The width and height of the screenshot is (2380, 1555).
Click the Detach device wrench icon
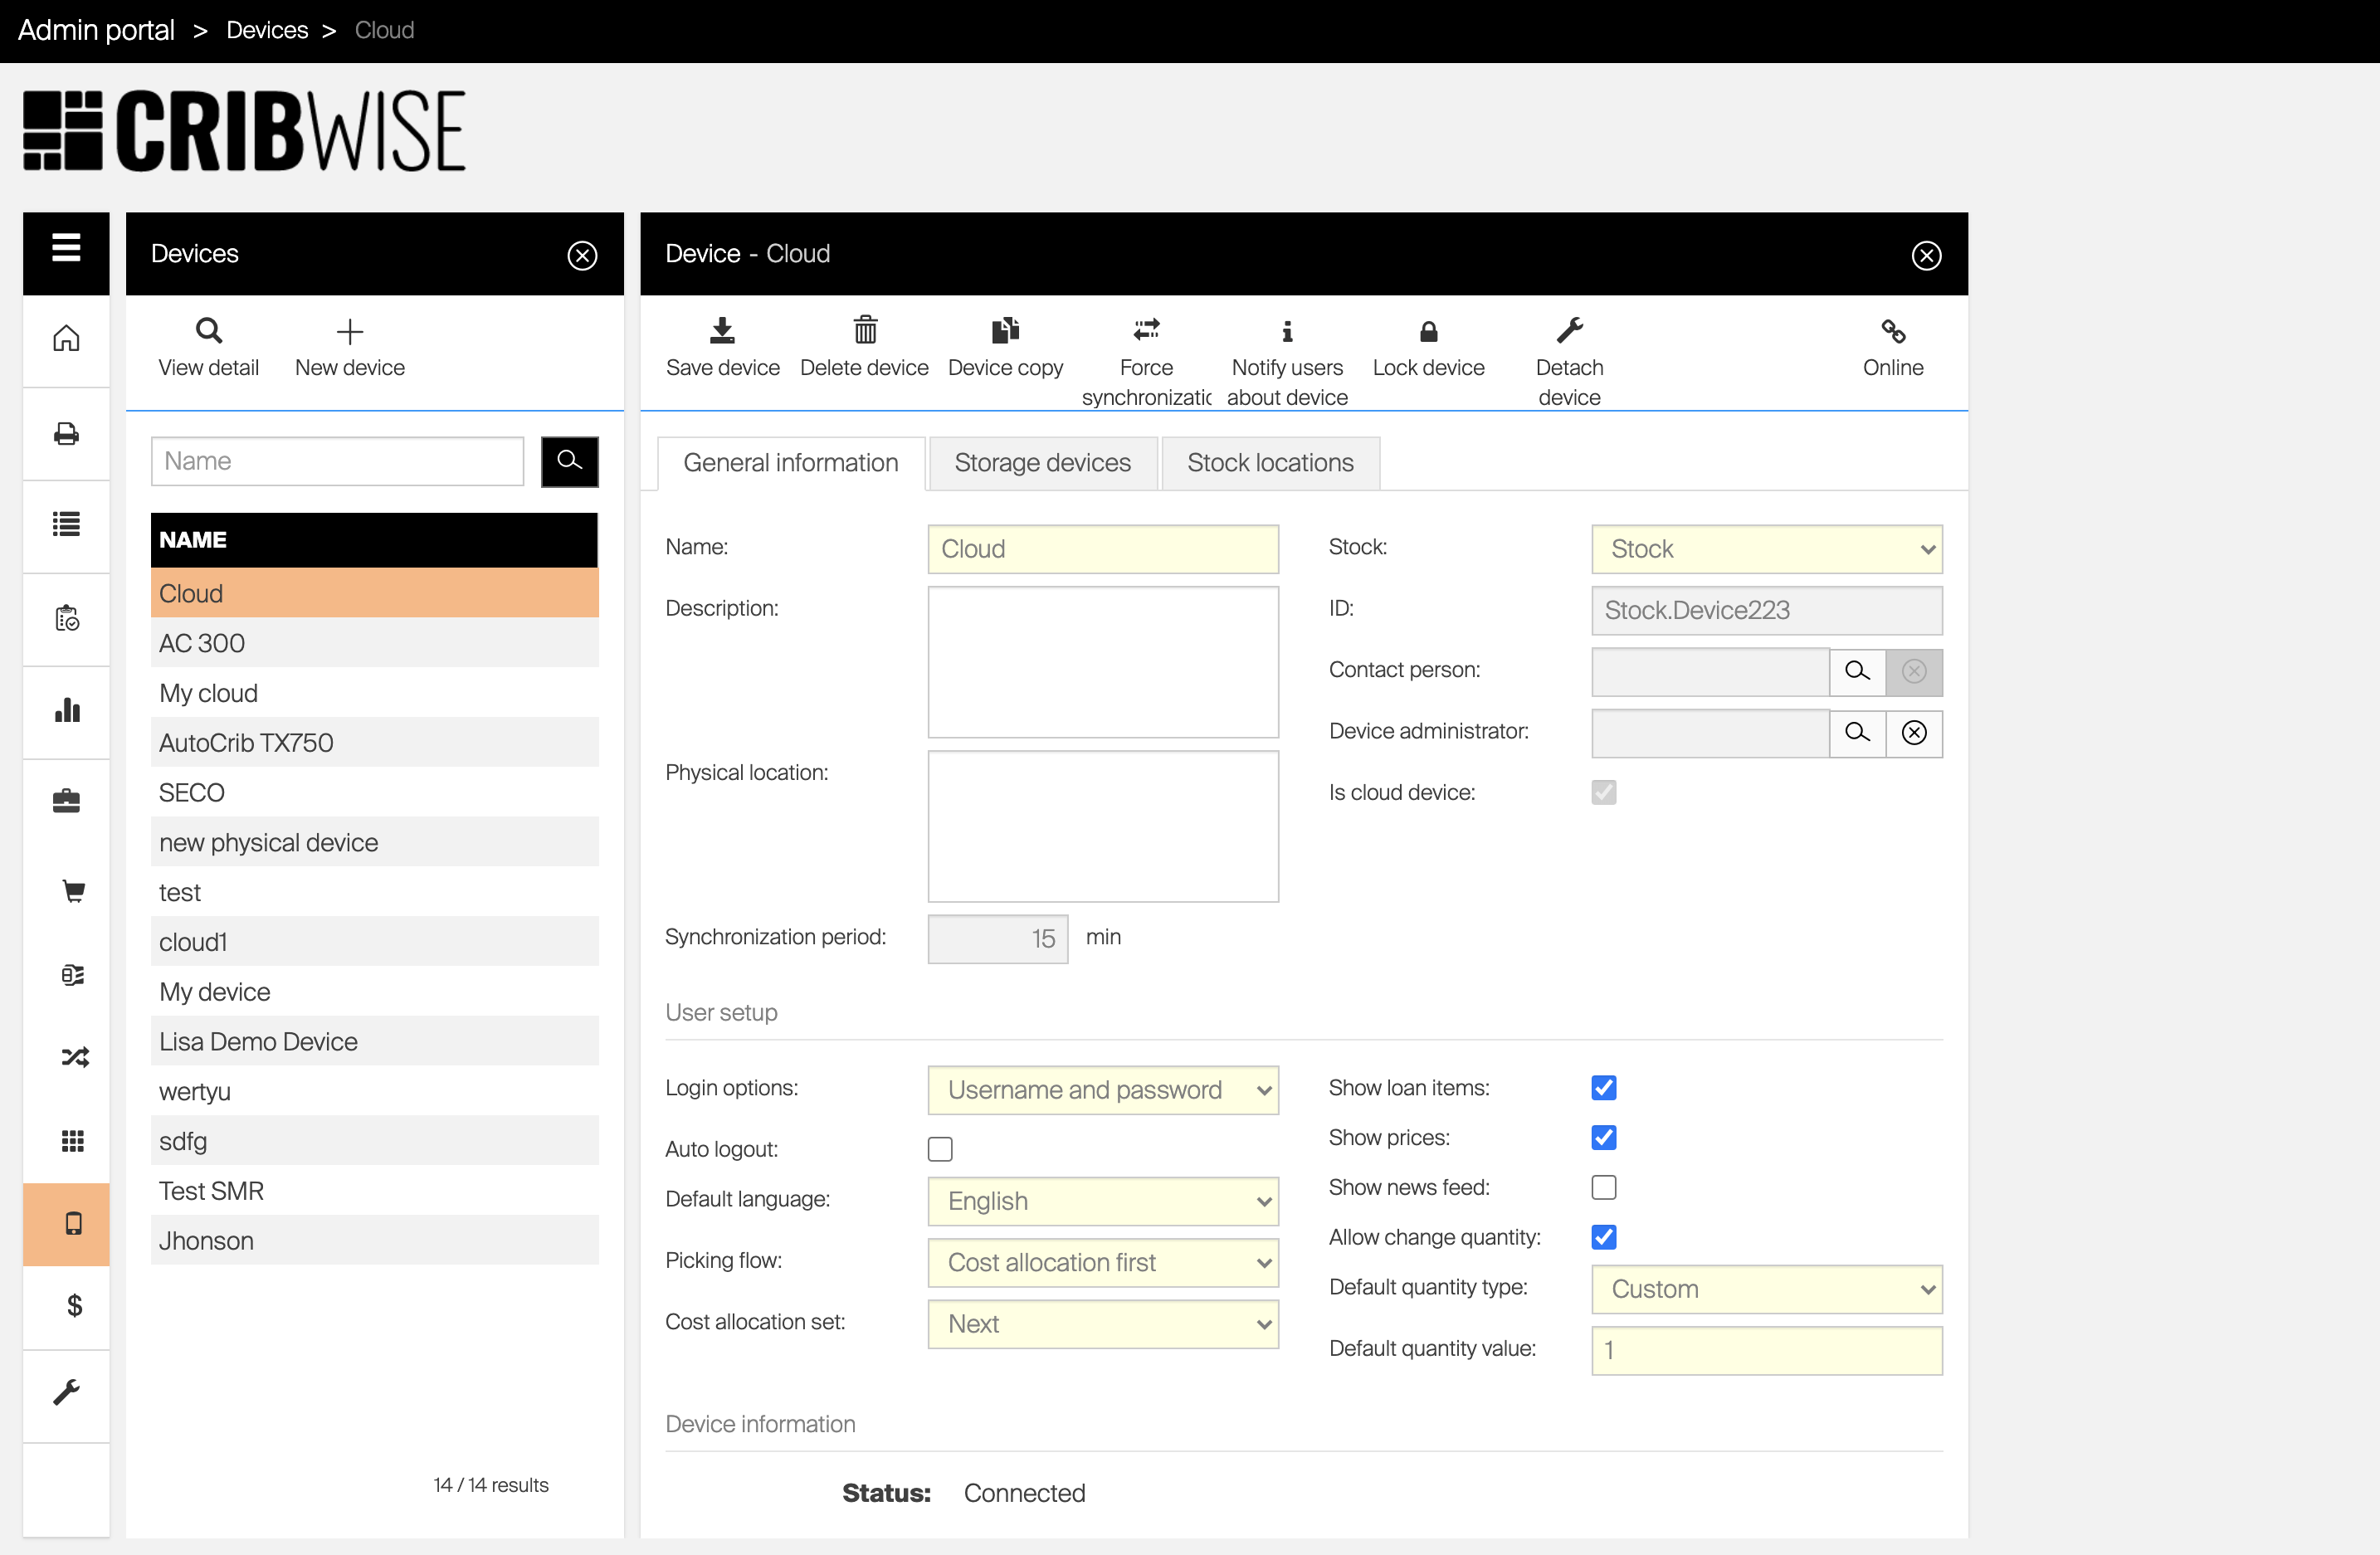1569,330
